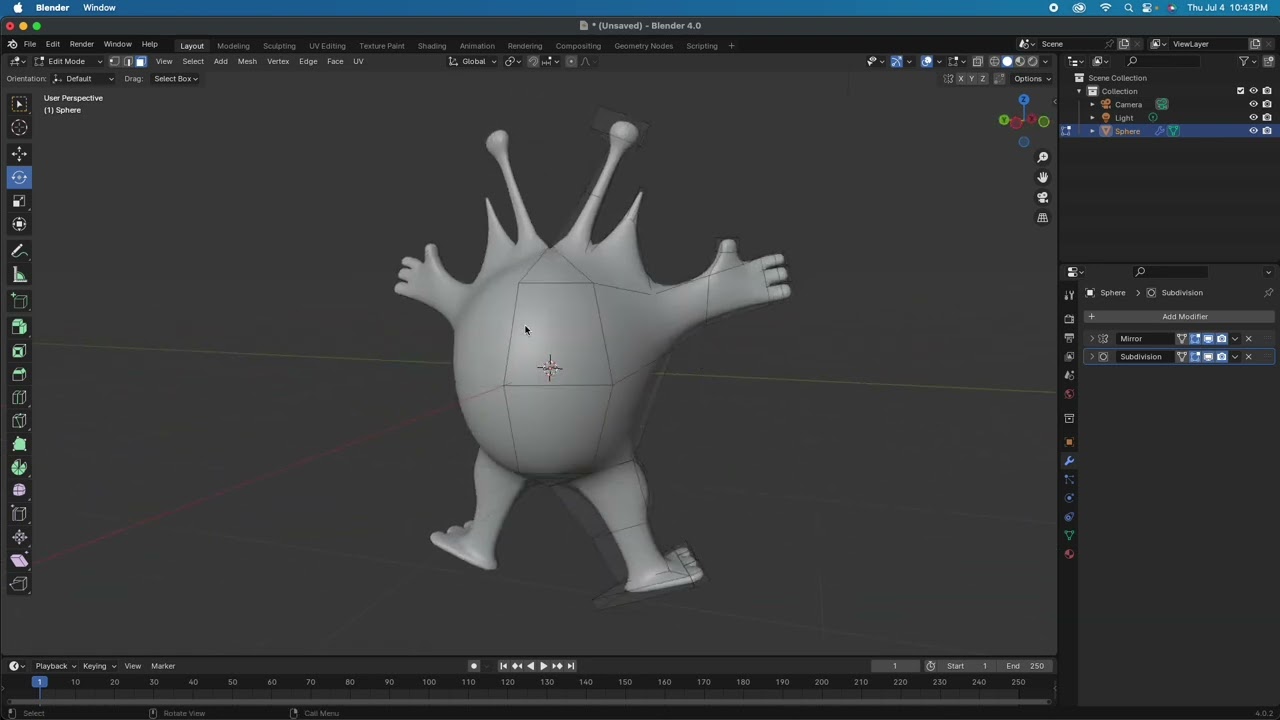Hide Sphere in viewport via eye icon
The width and height of the screenshot is (1280, 720).
tap(1253, 131)
